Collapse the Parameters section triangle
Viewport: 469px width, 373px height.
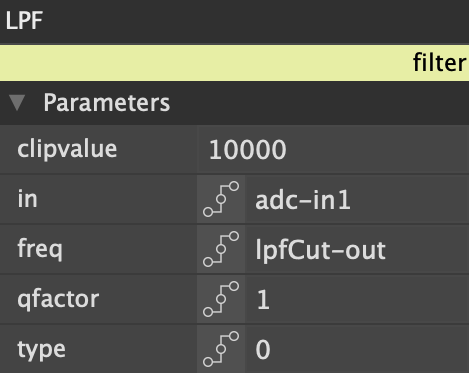click(x=17, y=103)
